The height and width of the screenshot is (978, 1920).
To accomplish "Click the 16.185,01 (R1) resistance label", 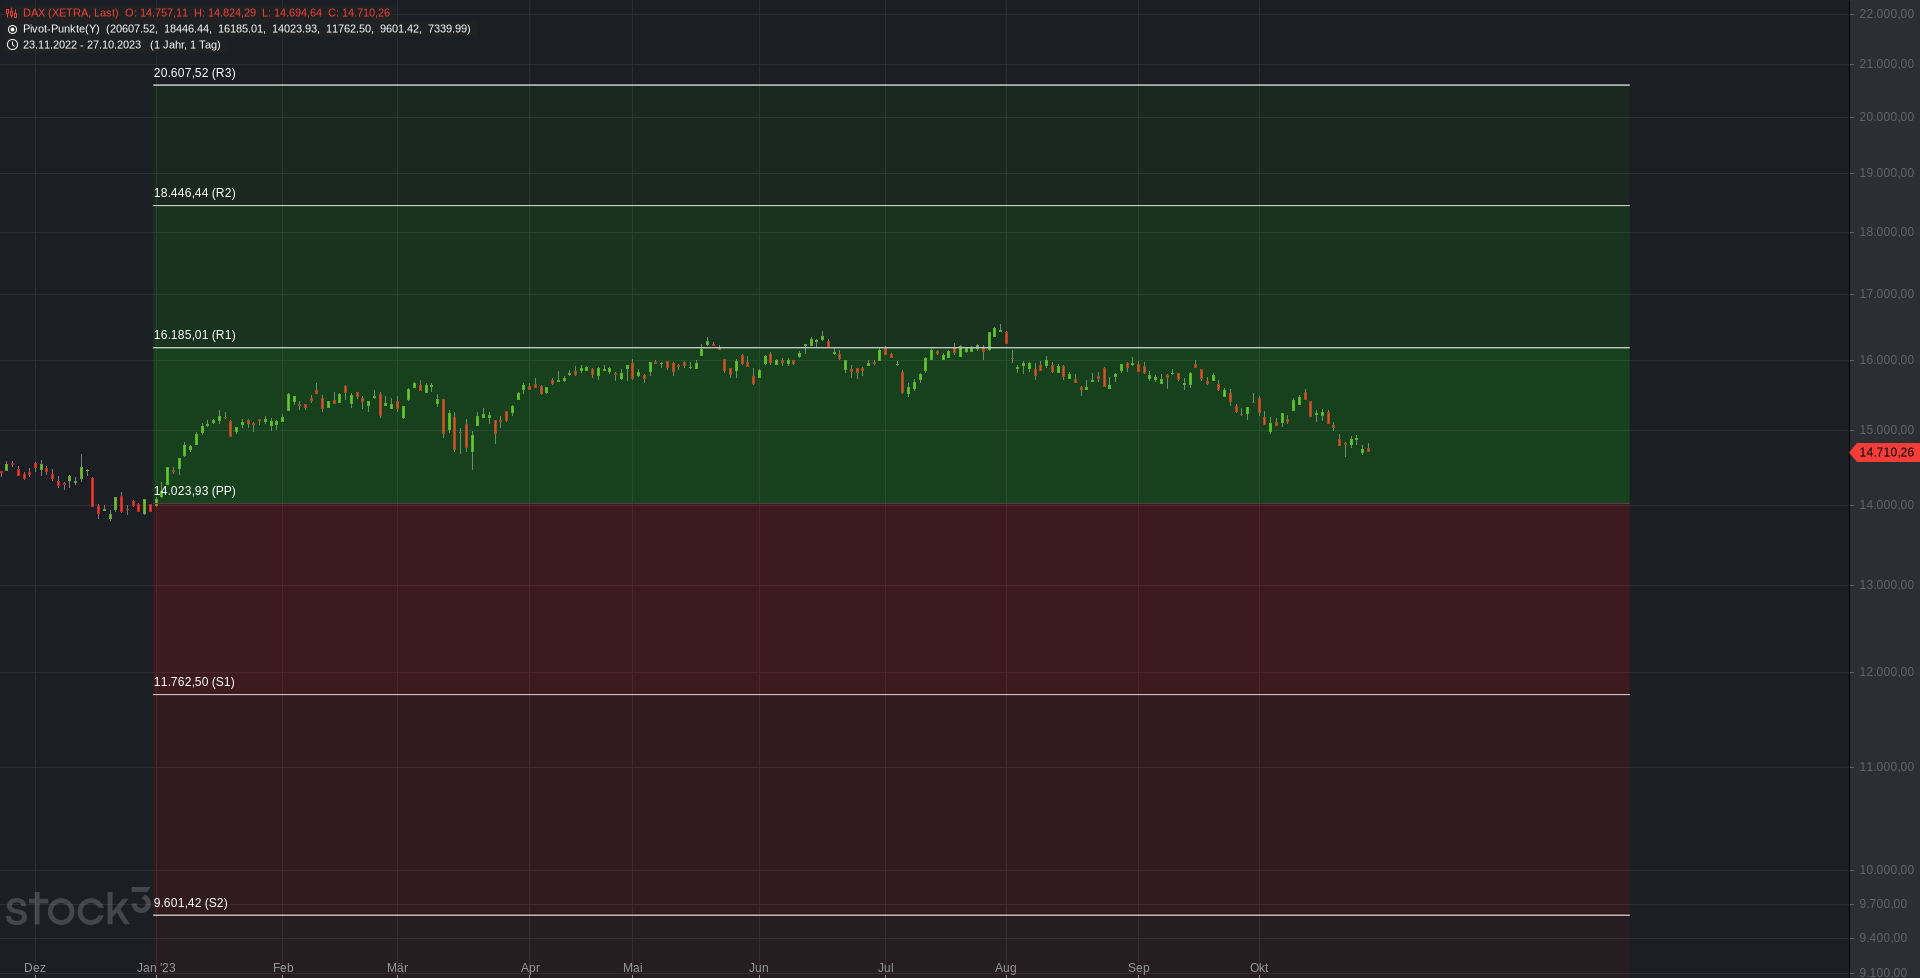I will click(194, 335).
